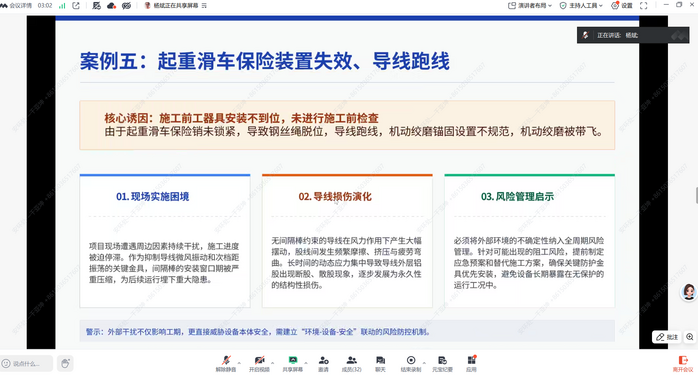Open the 元宝纪要 meeting notes icon
This screenshot has width=698, height=375.
click(442, 363)
